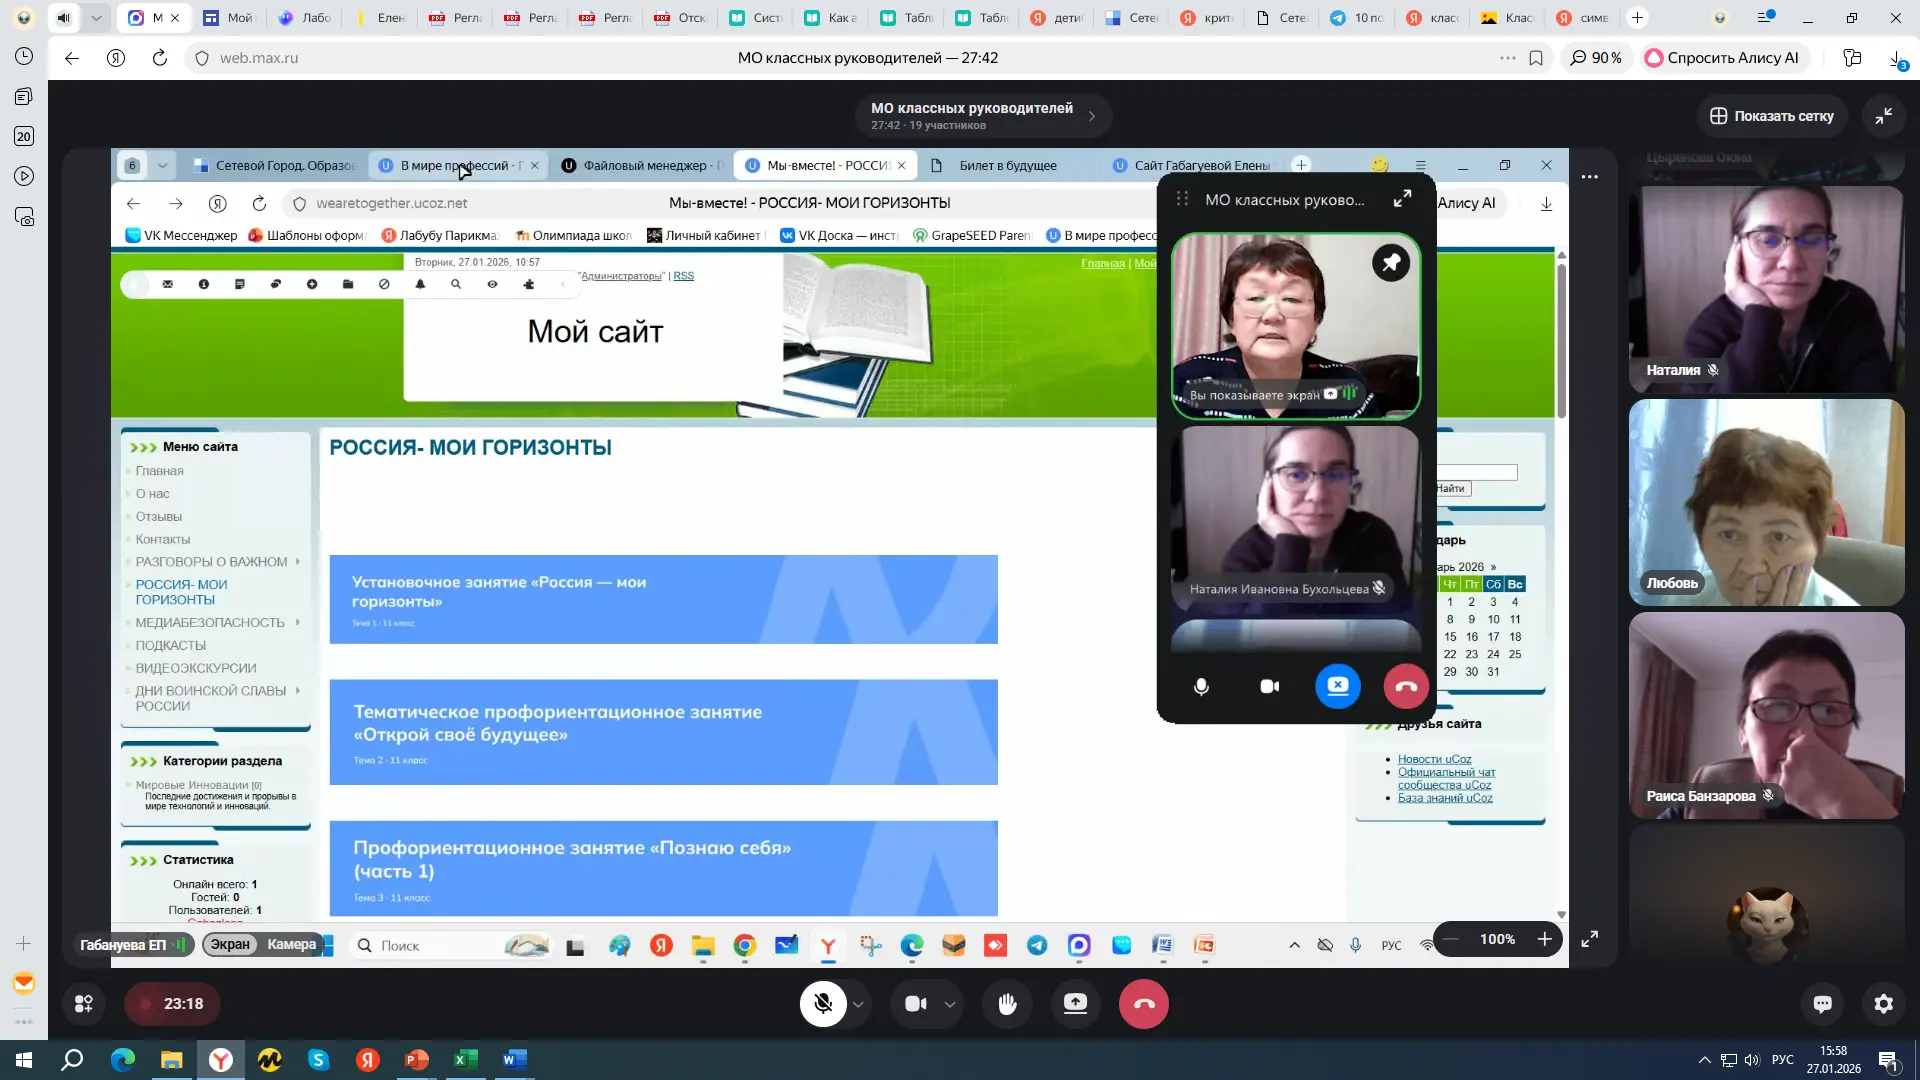Show hidden system tray icons

point(1704,1060)
